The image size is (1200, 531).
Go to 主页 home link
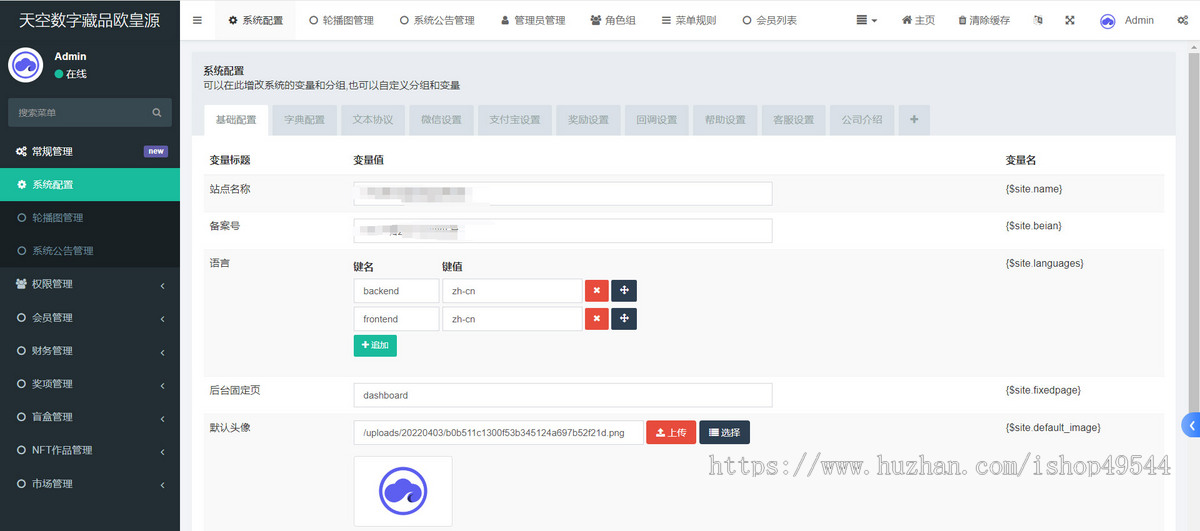pos(918,20)
